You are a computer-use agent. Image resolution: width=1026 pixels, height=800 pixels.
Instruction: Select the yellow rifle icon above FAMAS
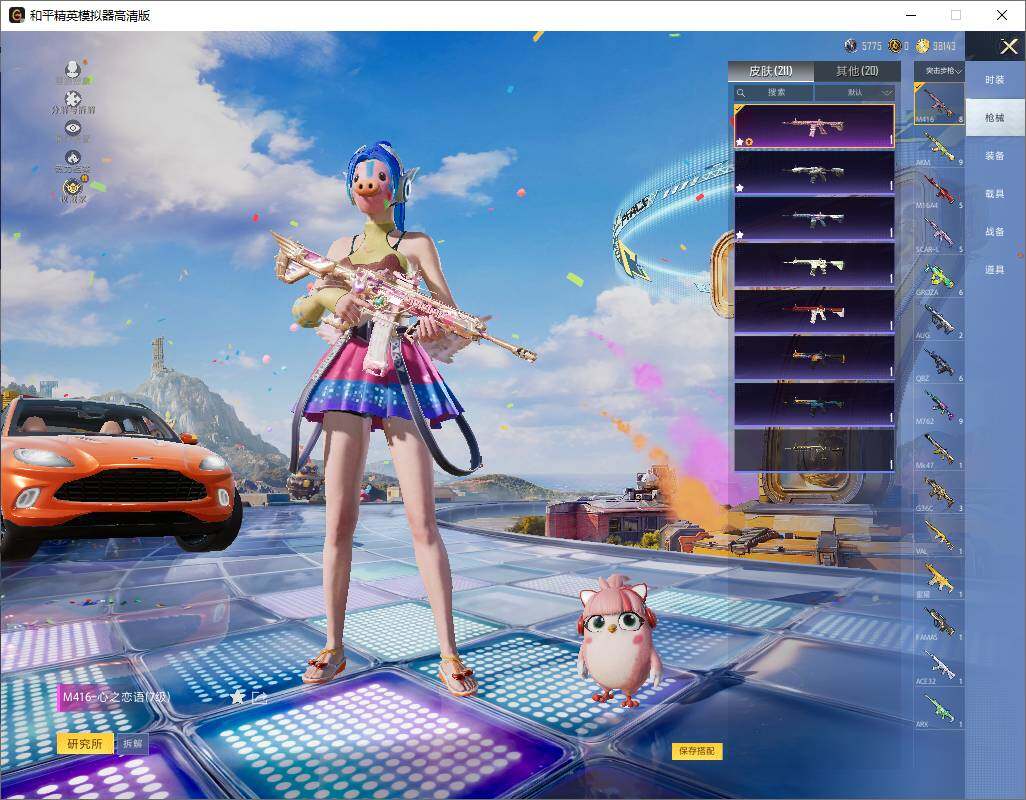(939, 578)
